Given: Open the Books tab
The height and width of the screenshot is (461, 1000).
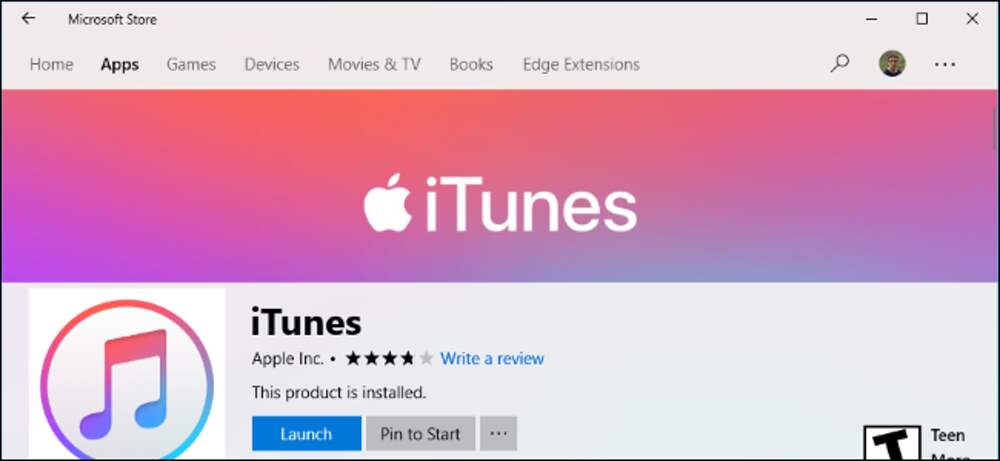Looking at the screenshot, I should point(471,64).
